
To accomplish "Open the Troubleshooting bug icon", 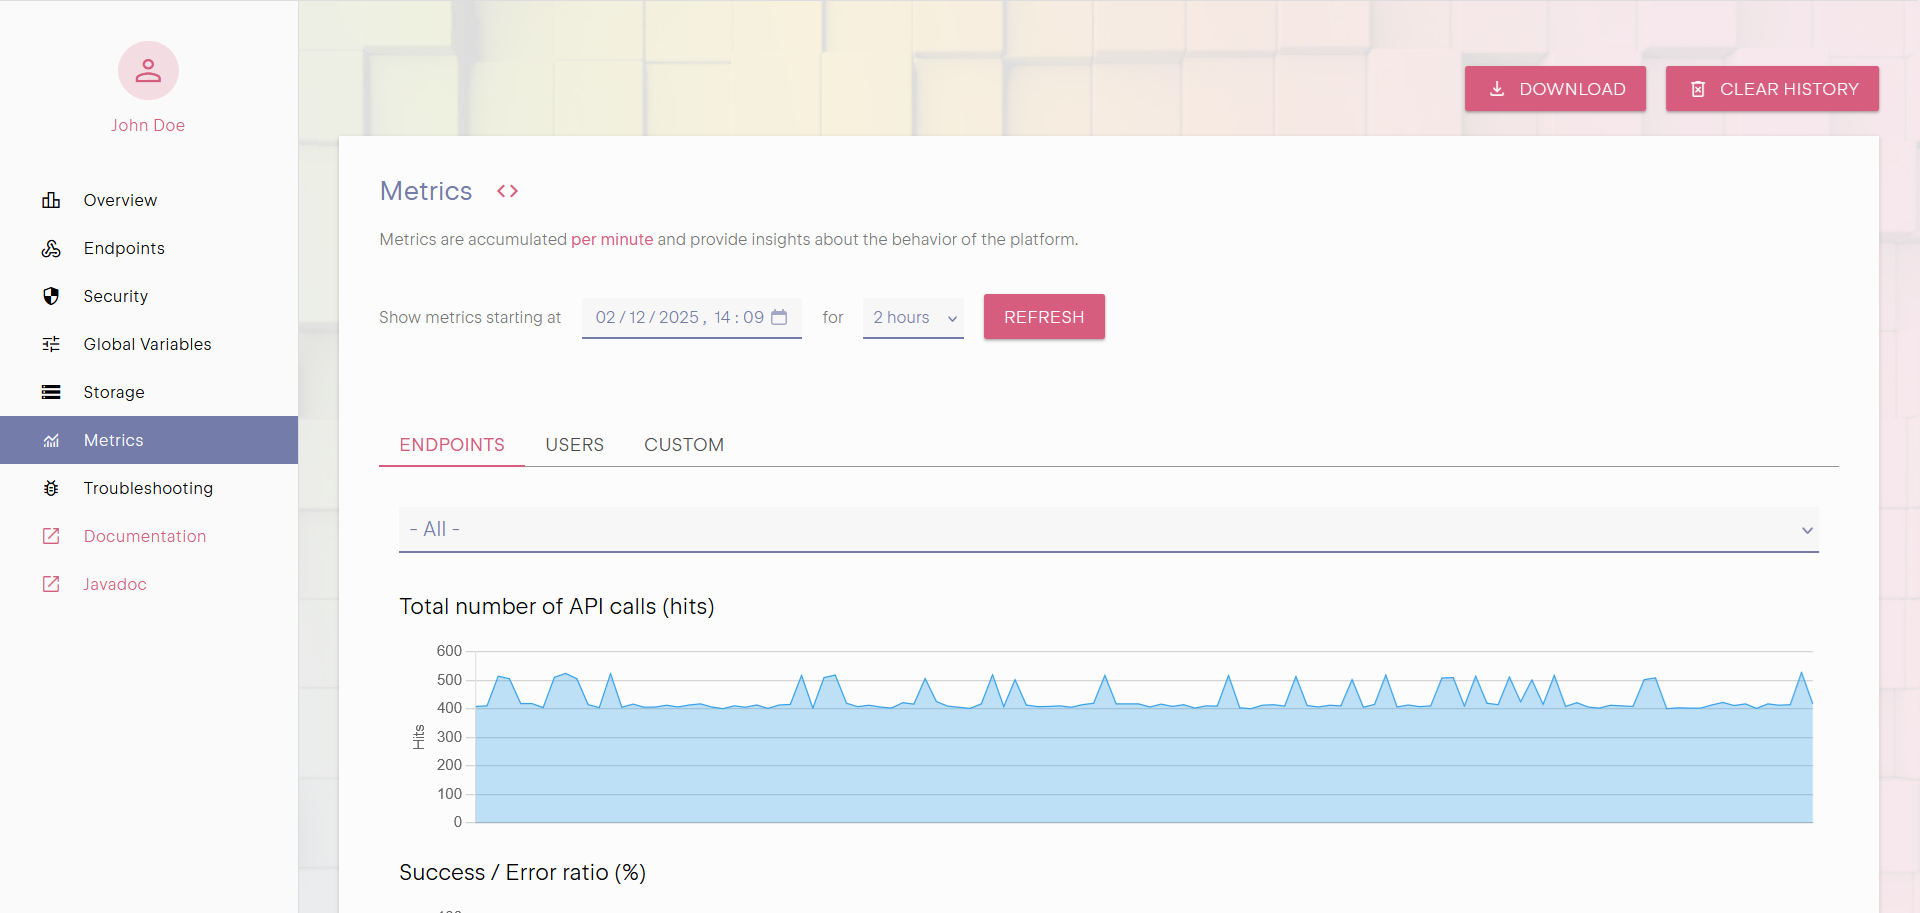I will pos(51,488).
